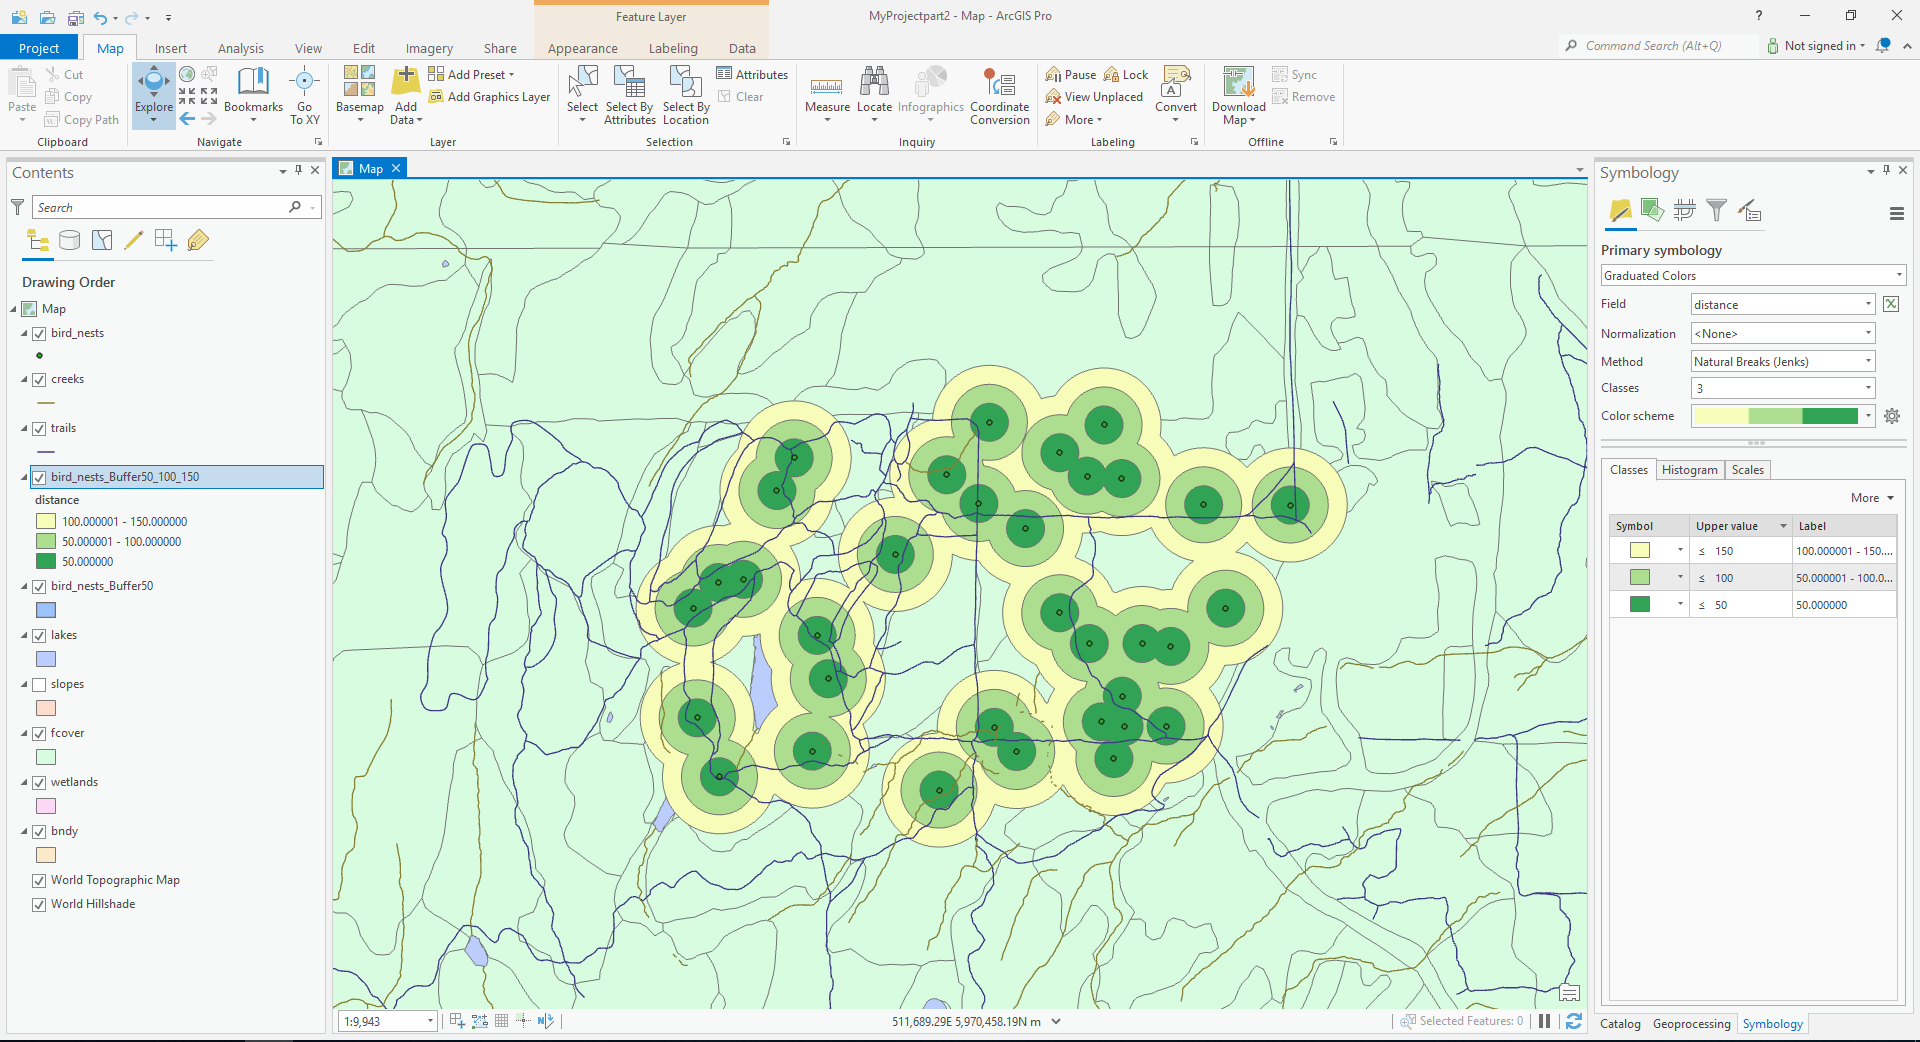Open the Labeling ribbon tab
The height and width of the screenshot is (1042, 1920).
pyautogui.click(x=672, y=47)
